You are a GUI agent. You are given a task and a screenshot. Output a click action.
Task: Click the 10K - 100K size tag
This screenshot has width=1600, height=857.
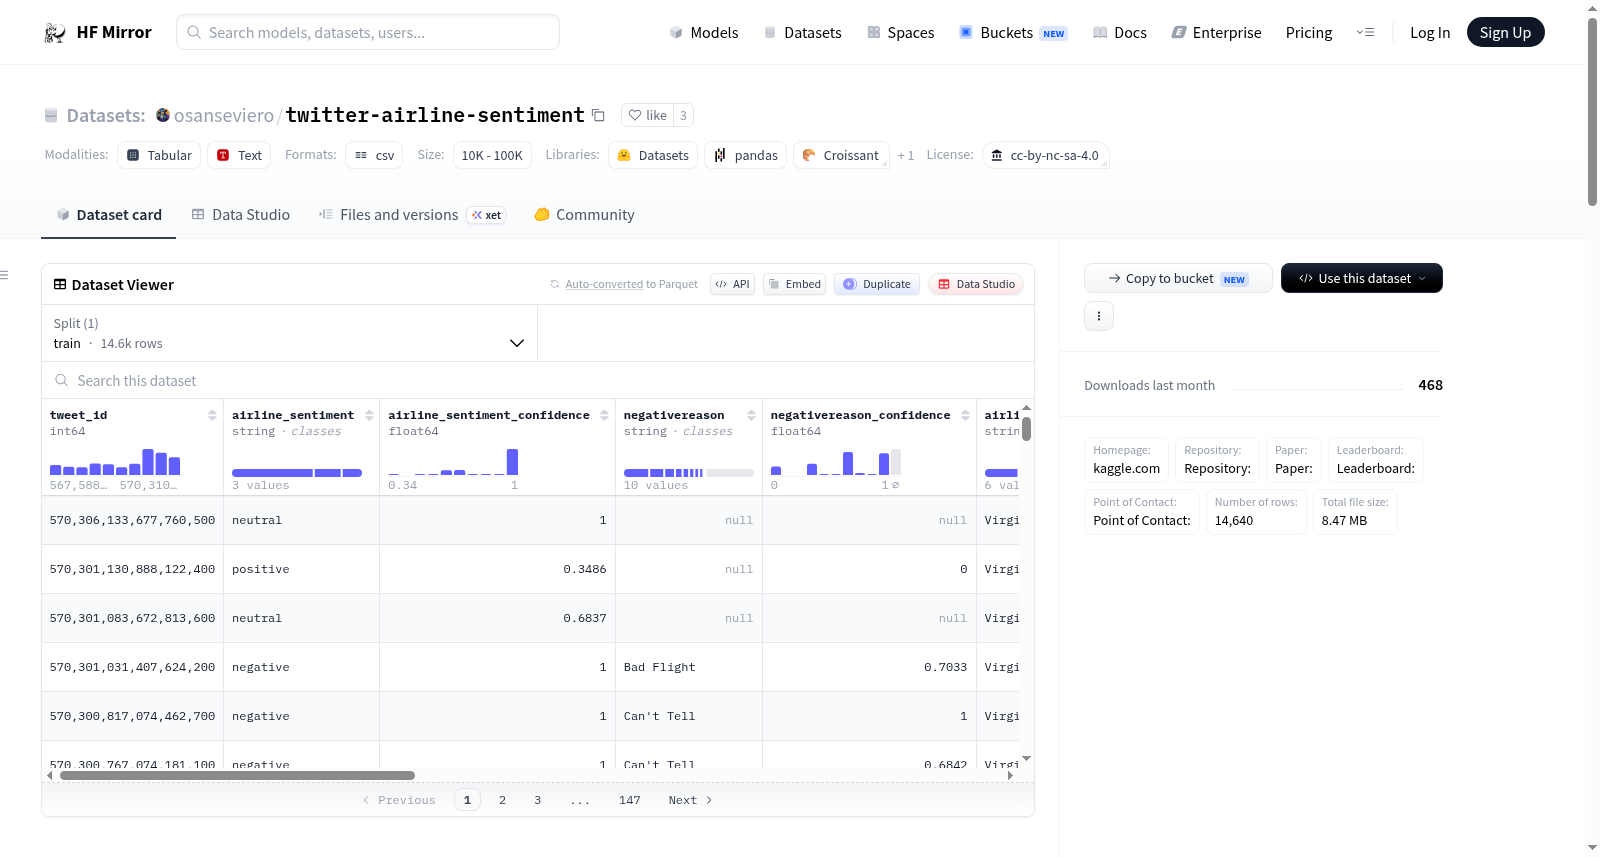[x=492, y=155]
